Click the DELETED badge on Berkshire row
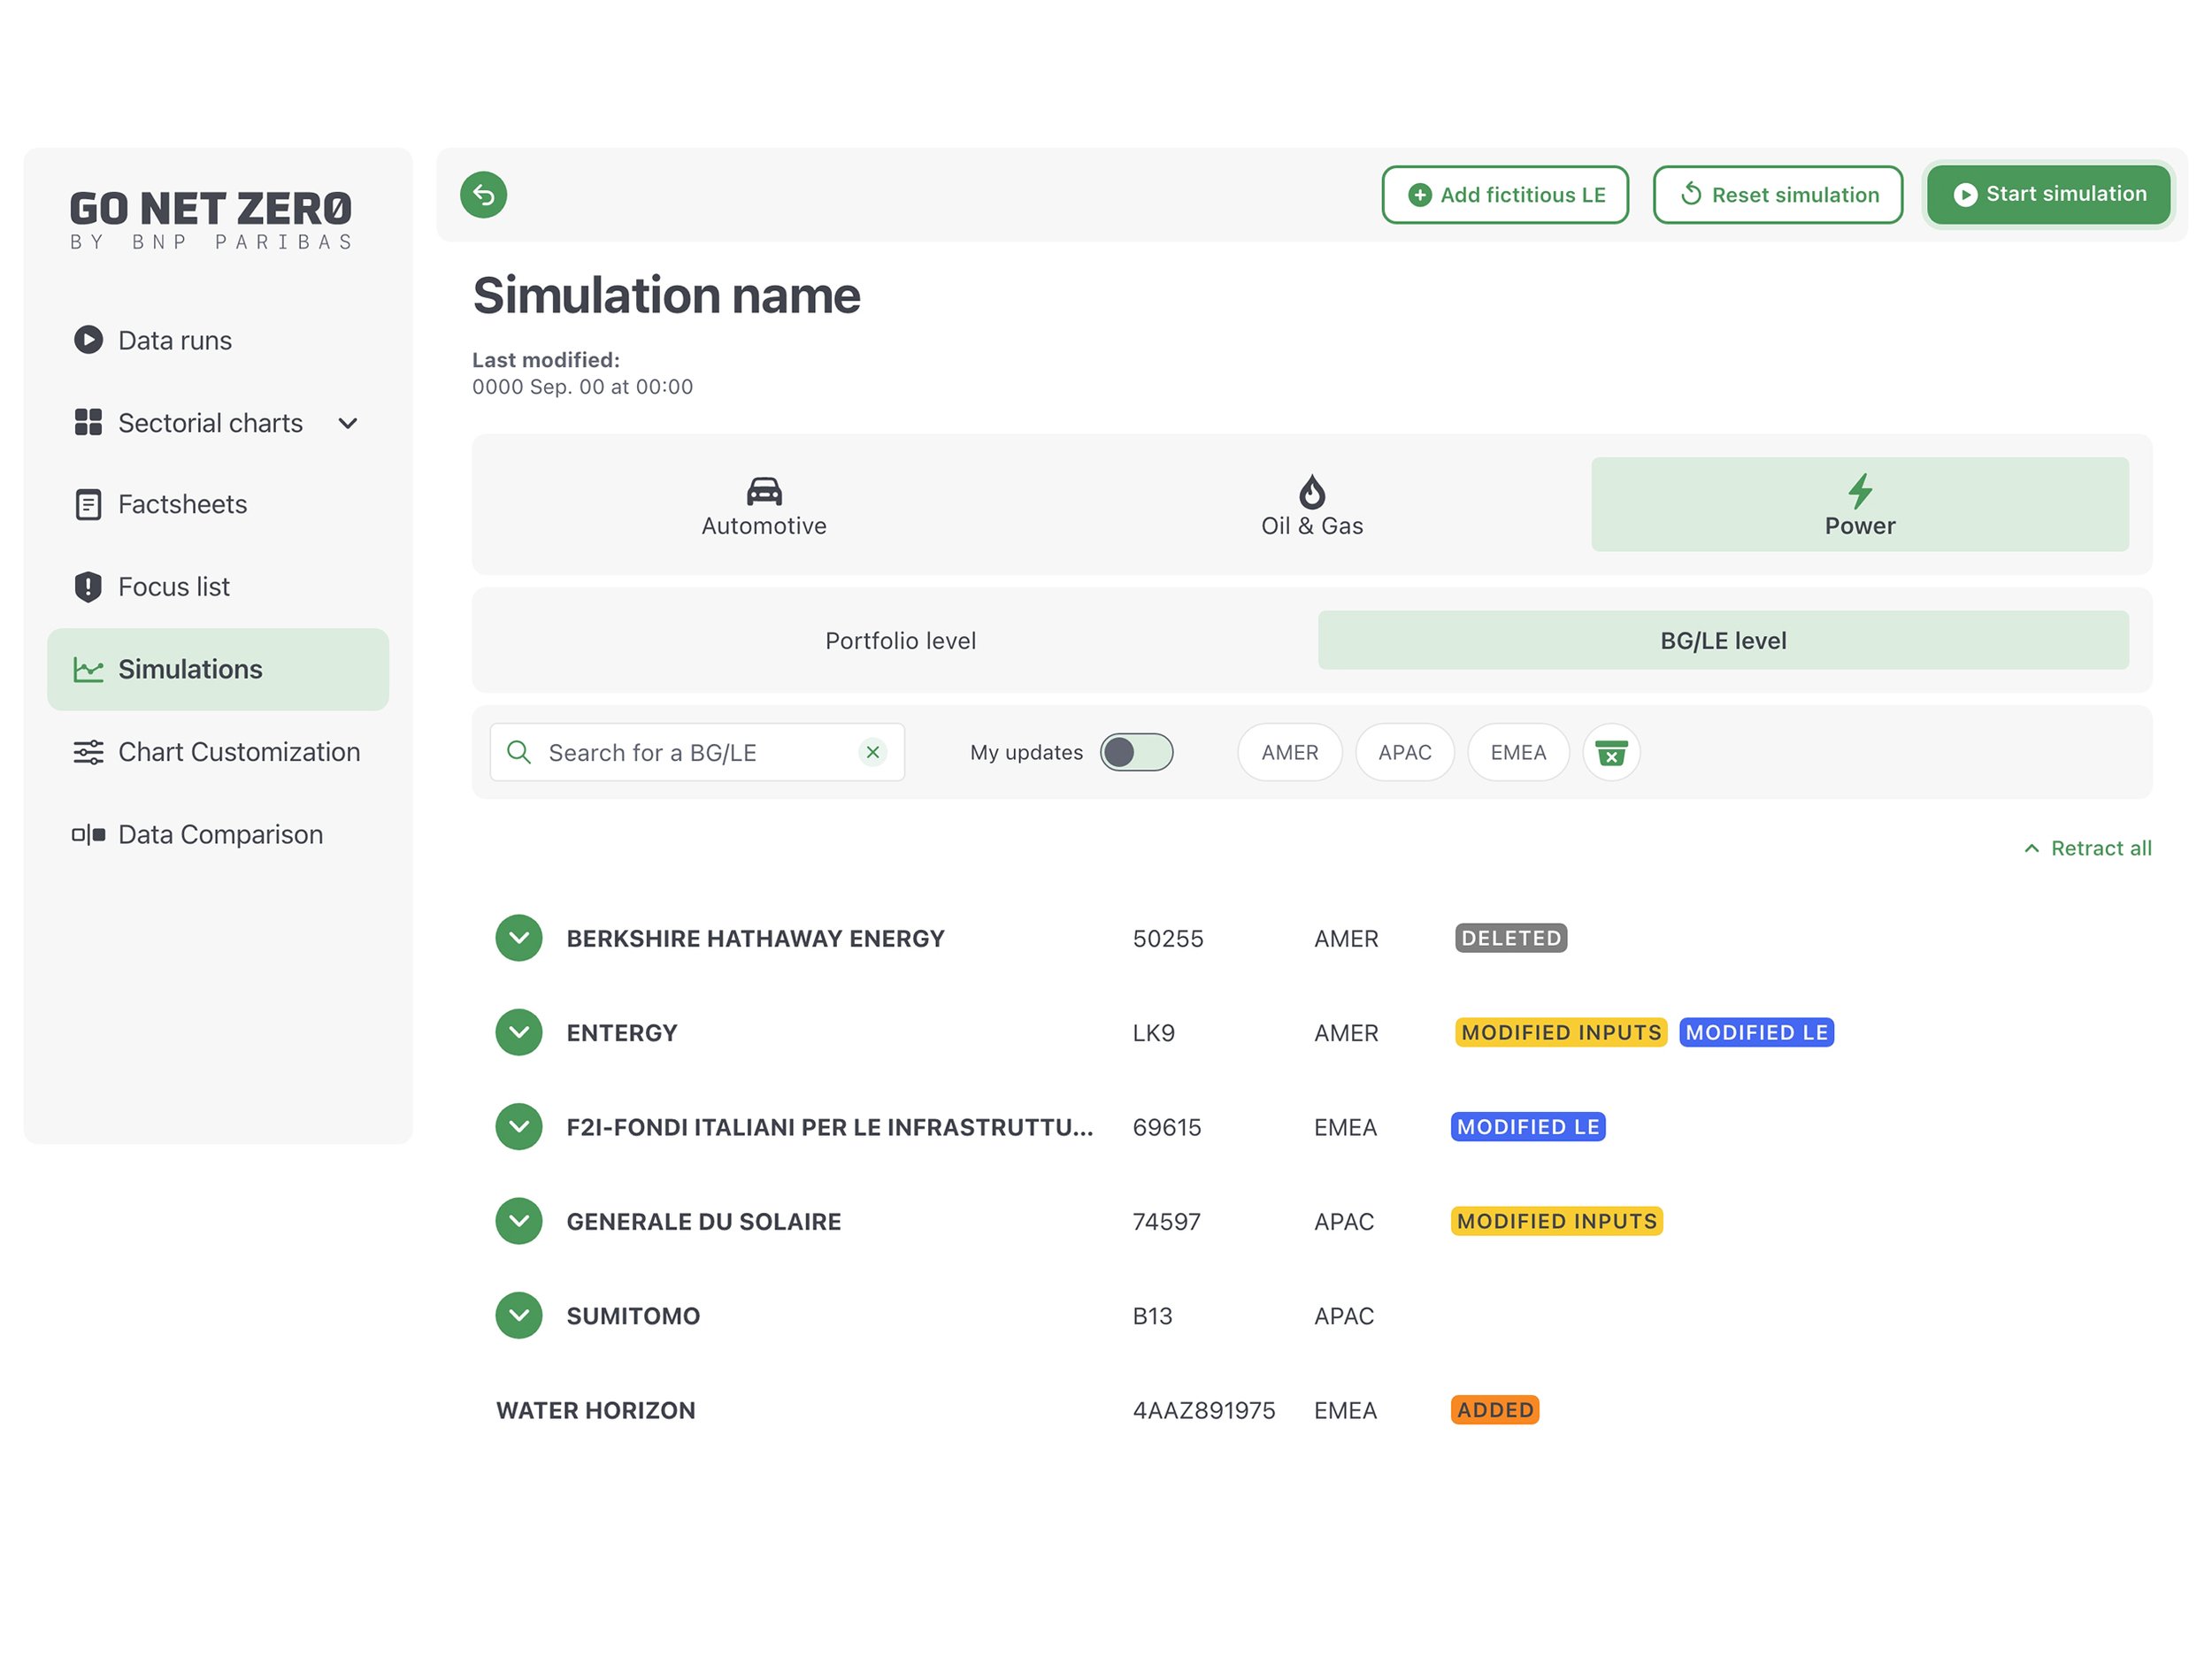Screen dimensions: 2212x1665 pos(1511,938)
